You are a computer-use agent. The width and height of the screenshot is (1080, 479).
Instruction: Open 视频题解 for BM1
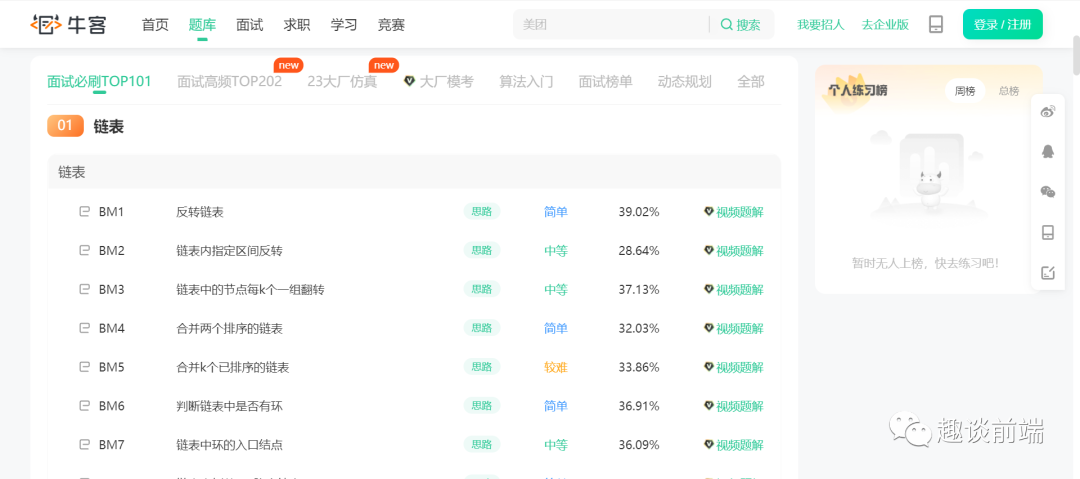pyautogui.click(x=734, y=212)
